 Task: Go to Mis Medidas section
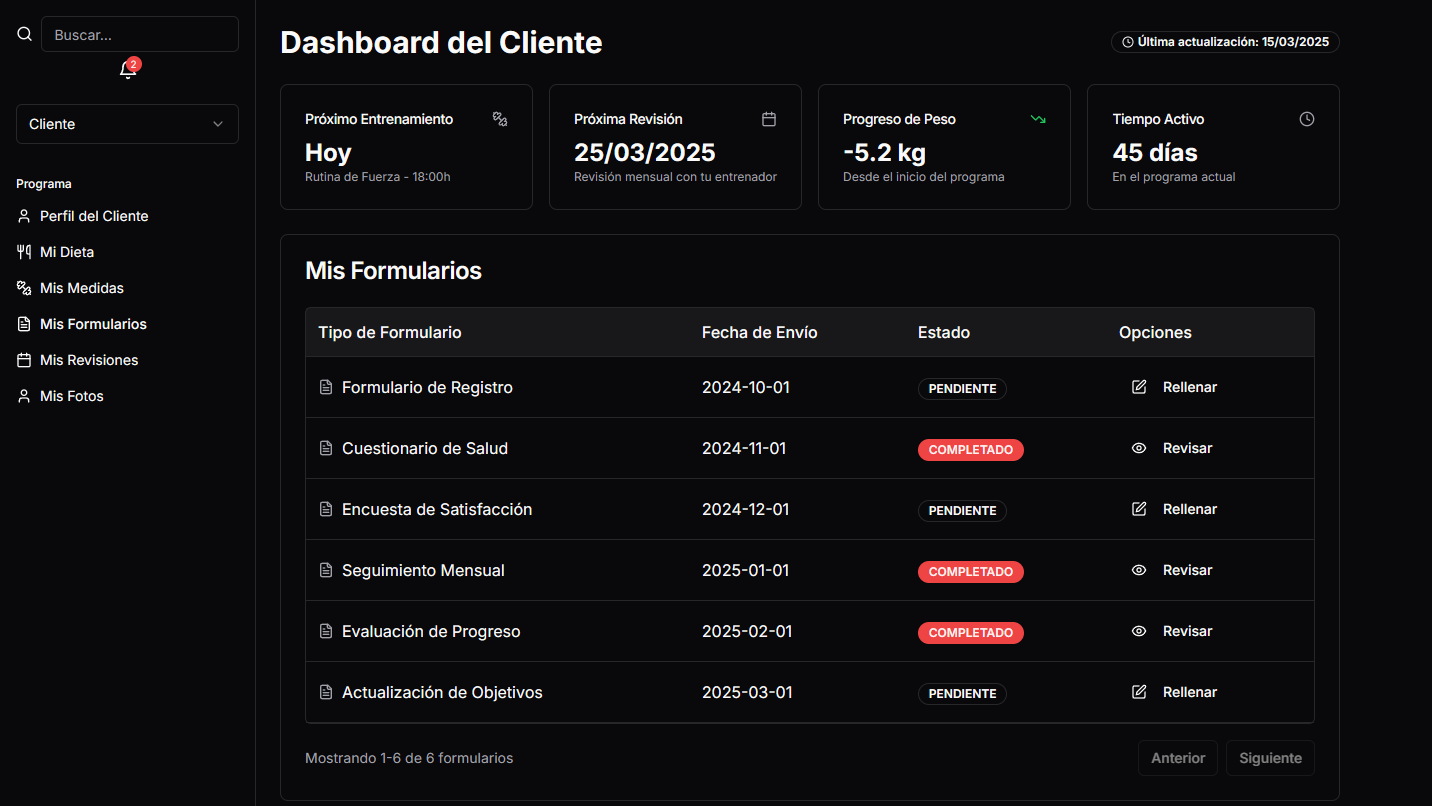(82, 288)
